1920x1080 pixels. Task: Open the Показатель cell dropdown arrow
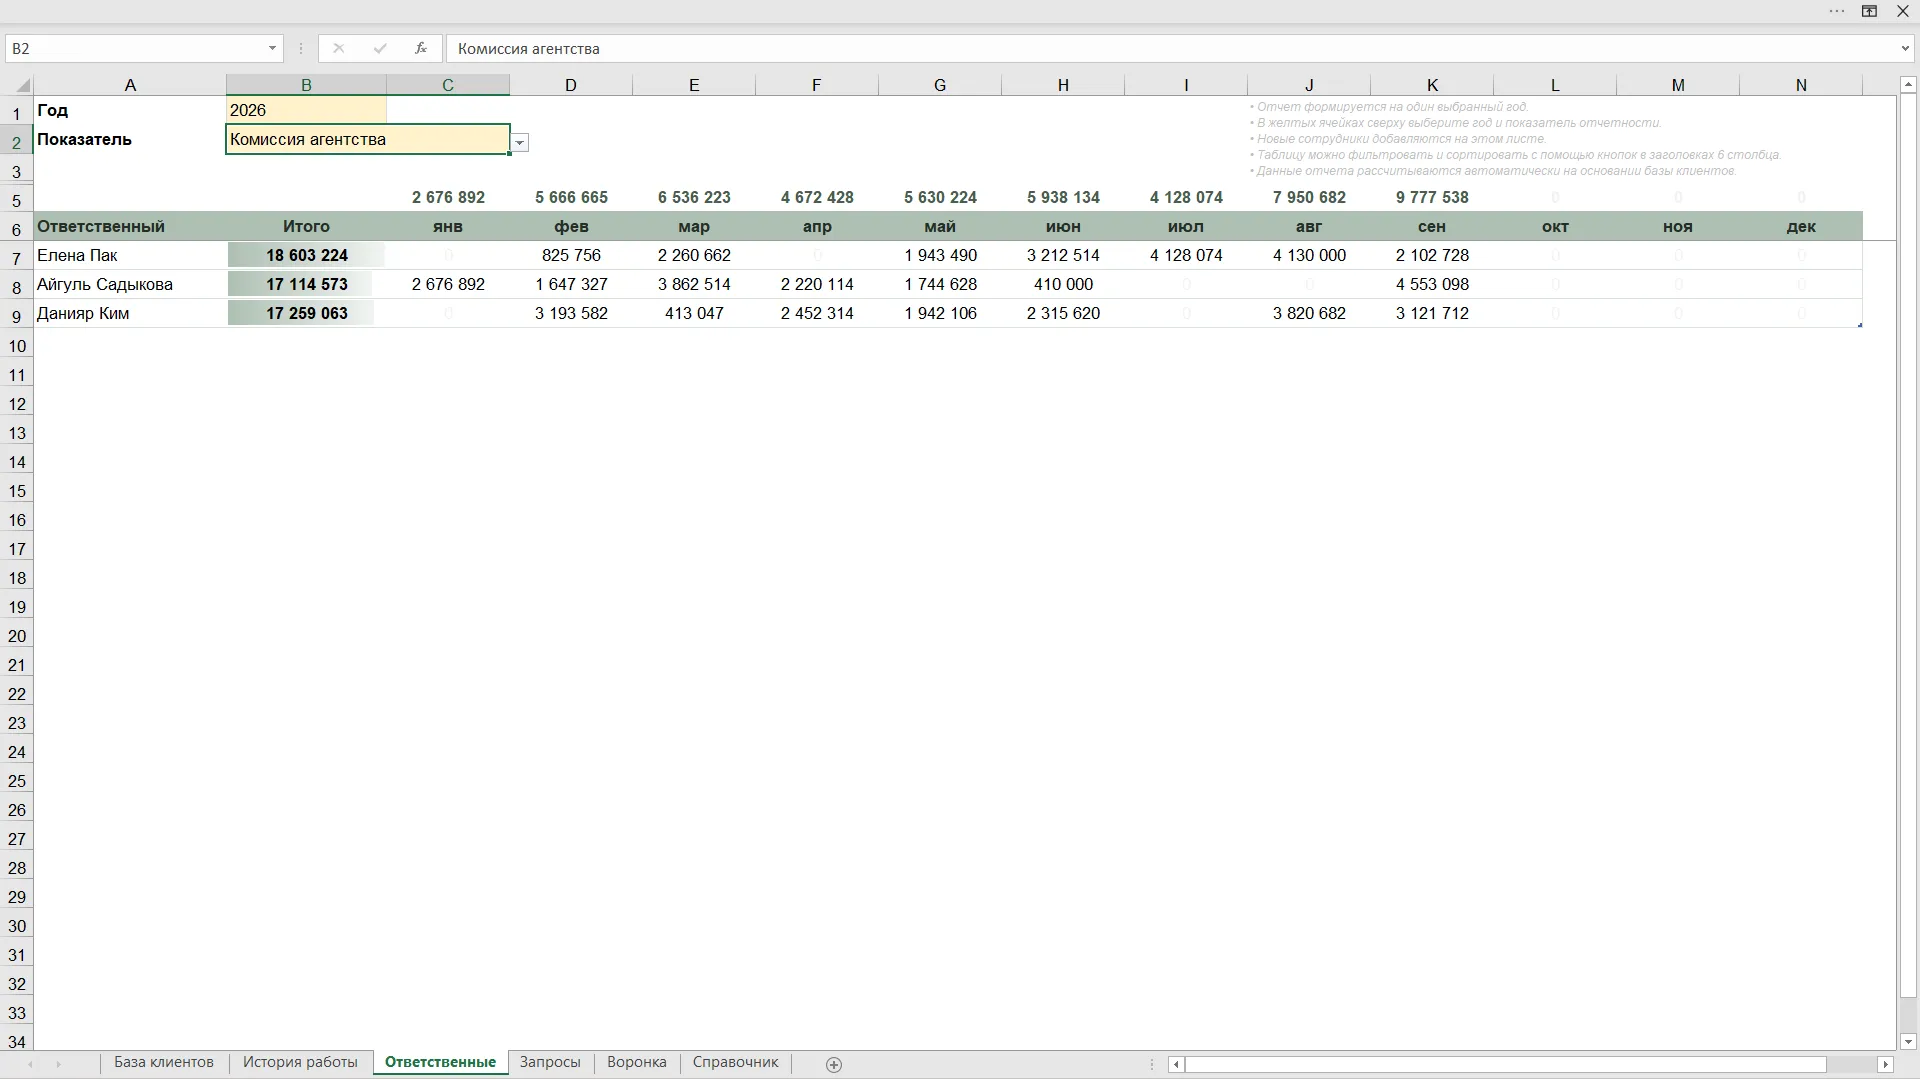520,143
